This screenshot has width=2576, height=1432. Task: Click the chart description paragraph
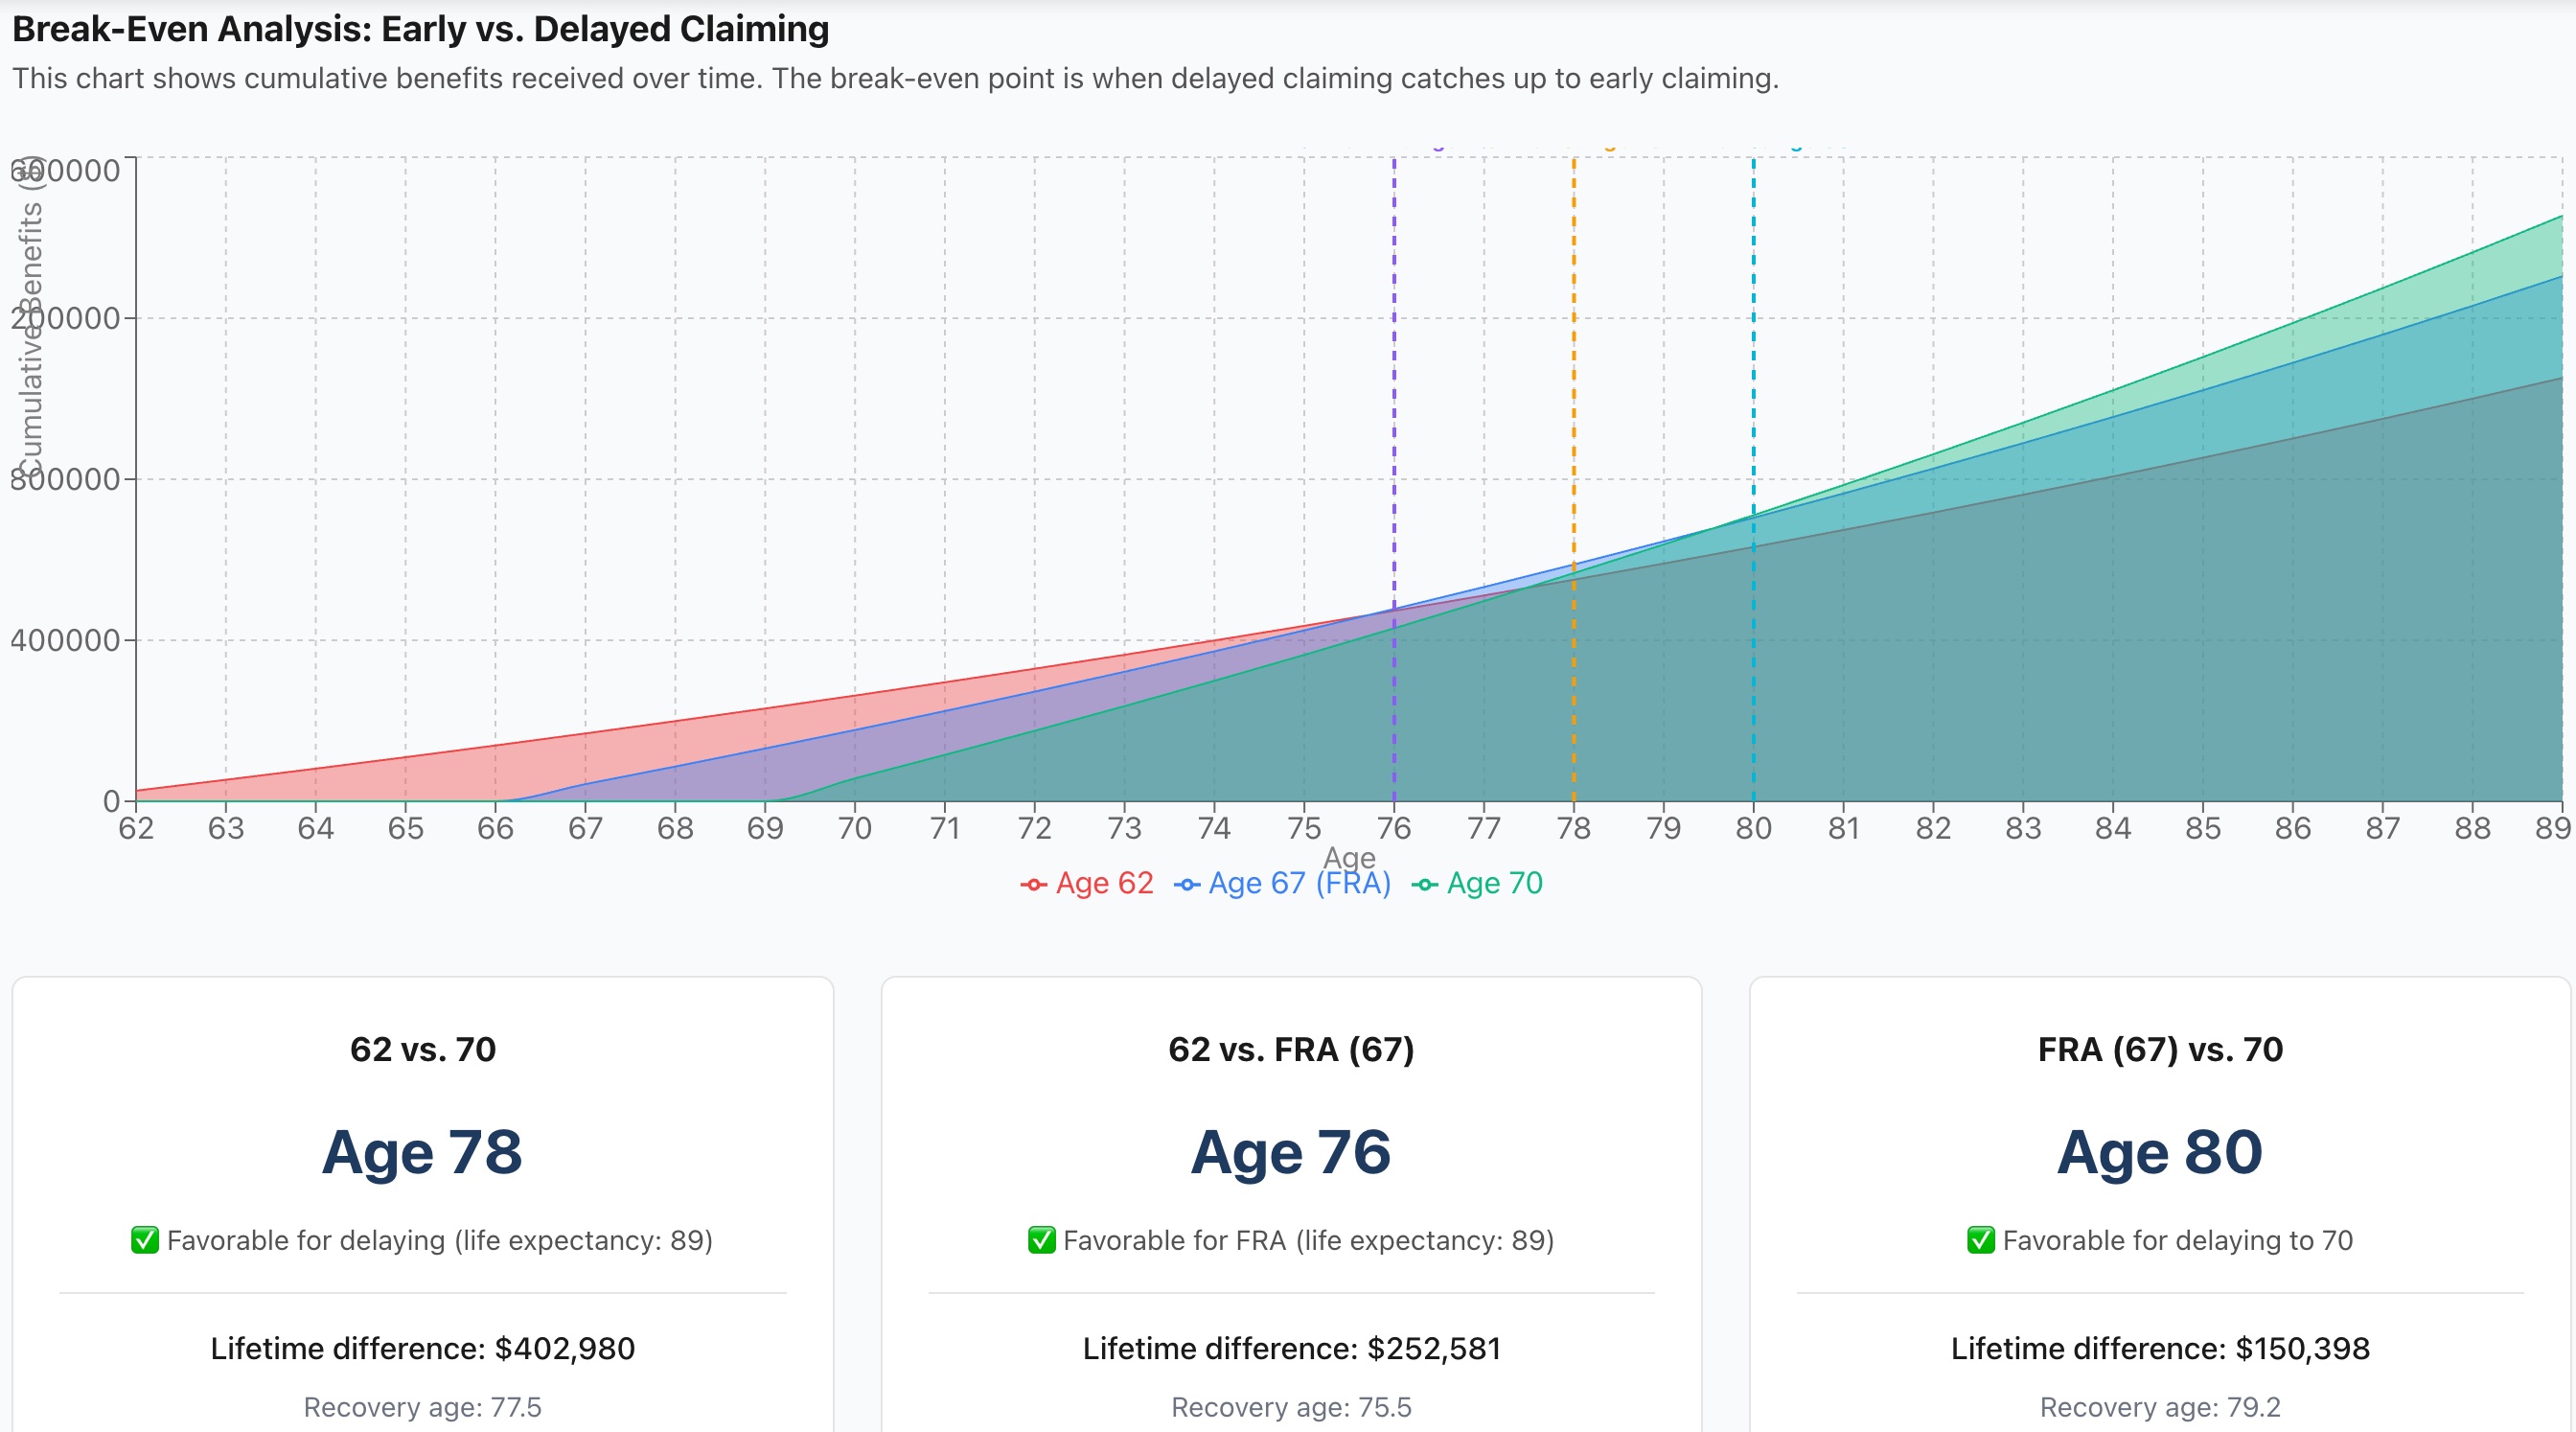896,78
